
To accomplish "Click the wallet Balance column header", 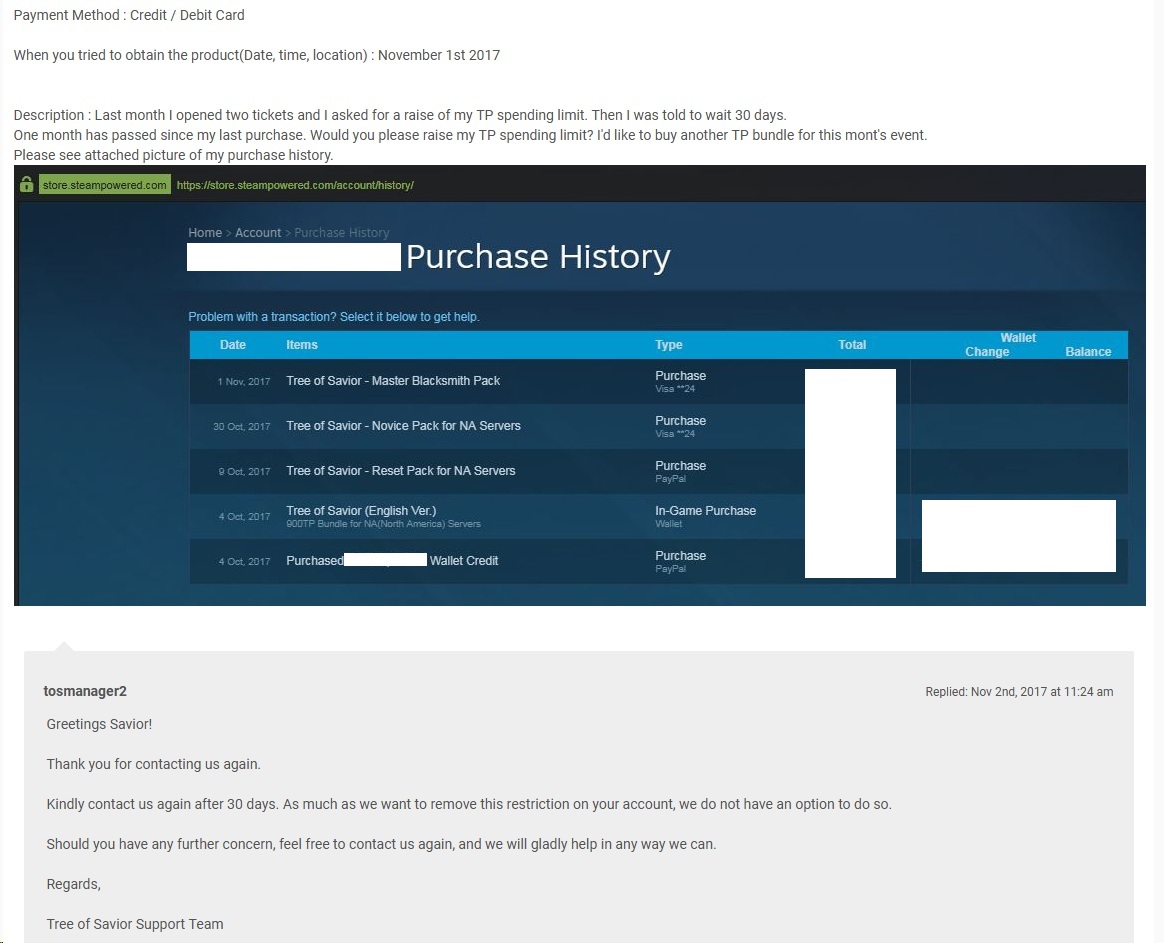I will (x=1088, y=352).
